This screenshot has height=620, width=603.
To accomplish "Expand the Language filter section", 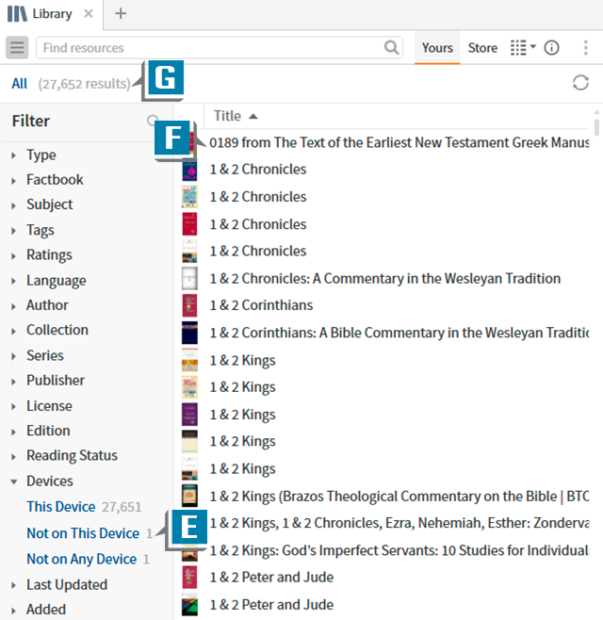I will 55,281.
